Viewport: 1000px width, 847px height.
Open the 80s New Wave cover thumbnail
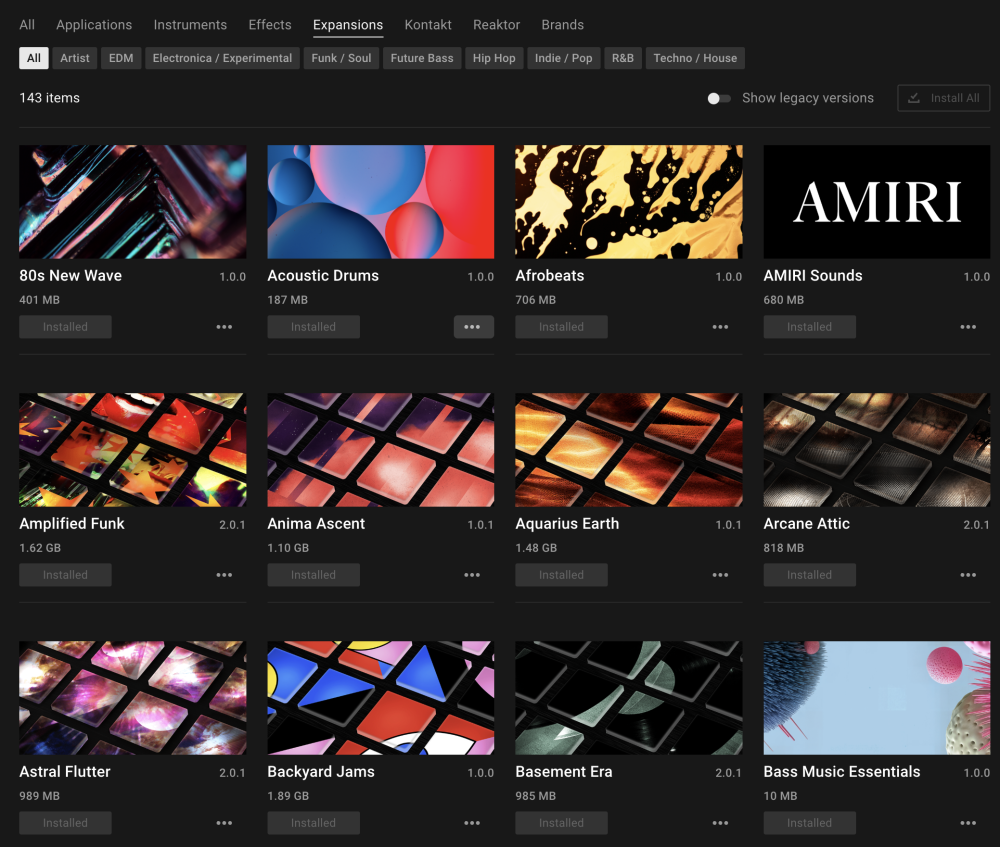[133, 202]
